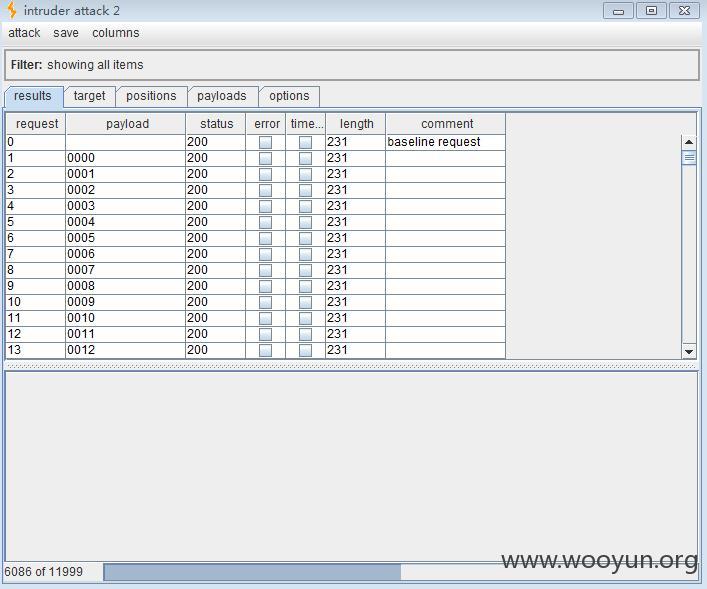Select request number 0 cell
Image resolution: width=707 pixels, height=589 pixels.
pos(36,142)
